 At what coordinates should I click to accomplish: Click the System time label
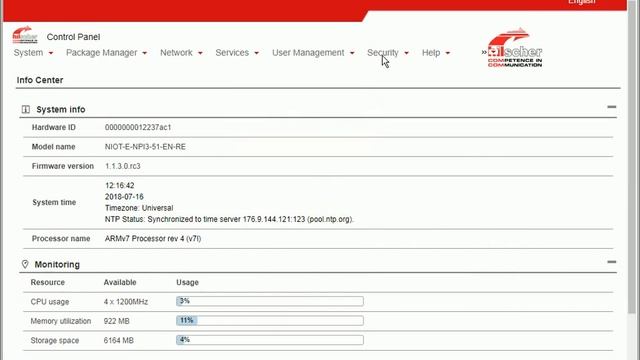coord(54,202)
